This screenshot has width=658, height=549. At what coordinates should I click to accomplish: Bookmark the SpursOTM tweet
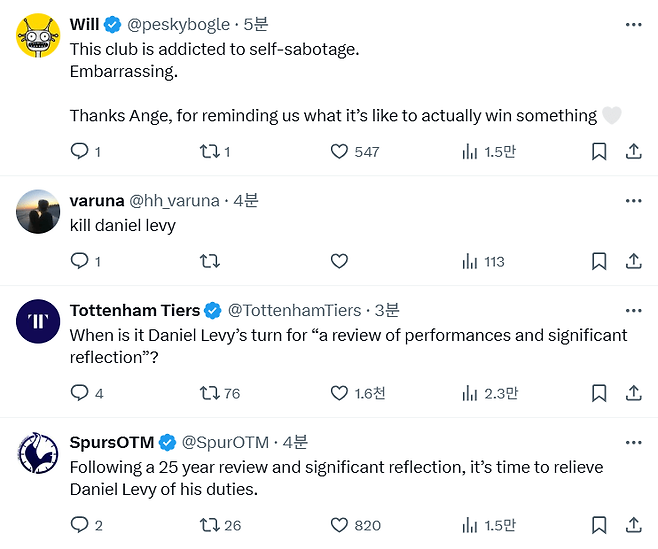[x=598, y=524]
